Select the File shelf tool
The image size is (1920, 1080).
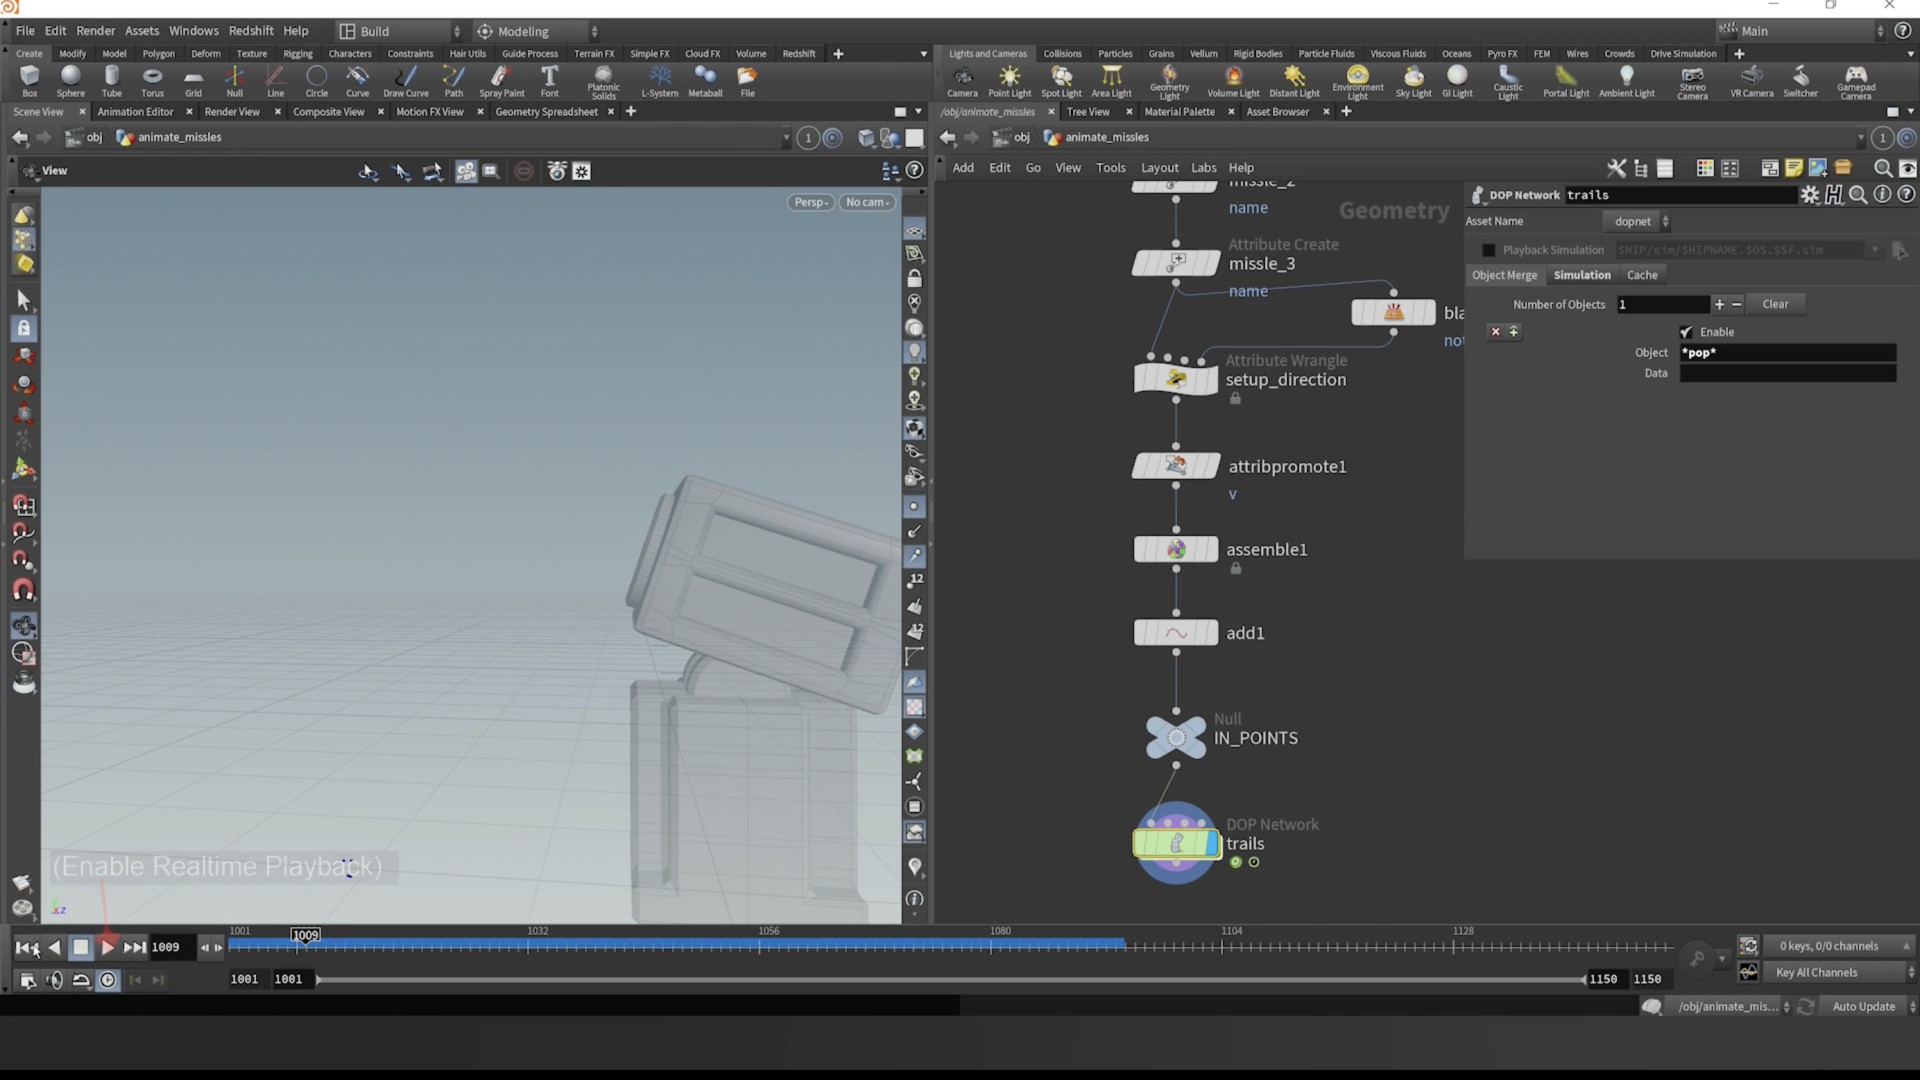[747, 81]
